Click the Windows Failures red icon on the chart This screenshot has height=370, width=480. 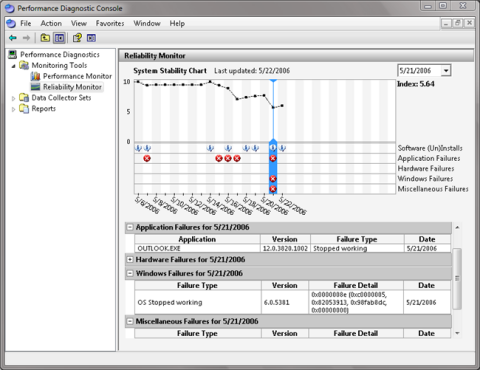273,179
